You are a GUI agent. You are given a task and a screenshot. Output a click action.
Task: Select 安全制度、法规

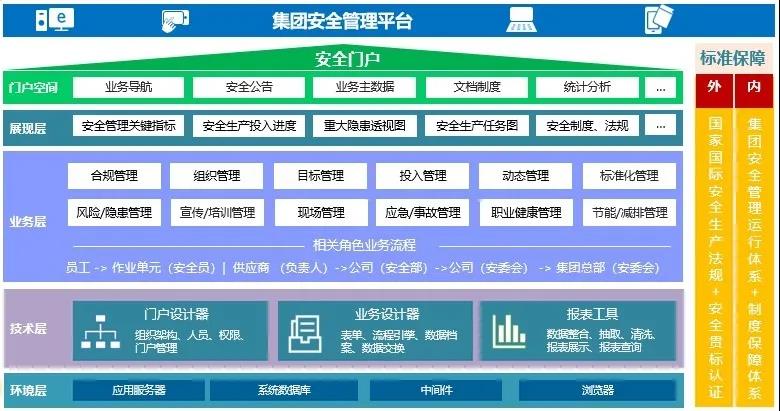pyautogui.click(x=587, y=125)
